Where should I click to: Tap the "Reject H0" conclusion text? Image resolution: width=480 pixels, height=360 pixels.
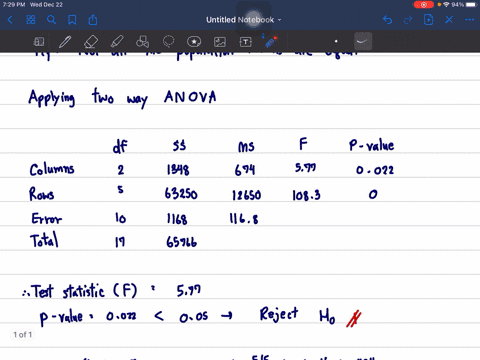[297, 315]
